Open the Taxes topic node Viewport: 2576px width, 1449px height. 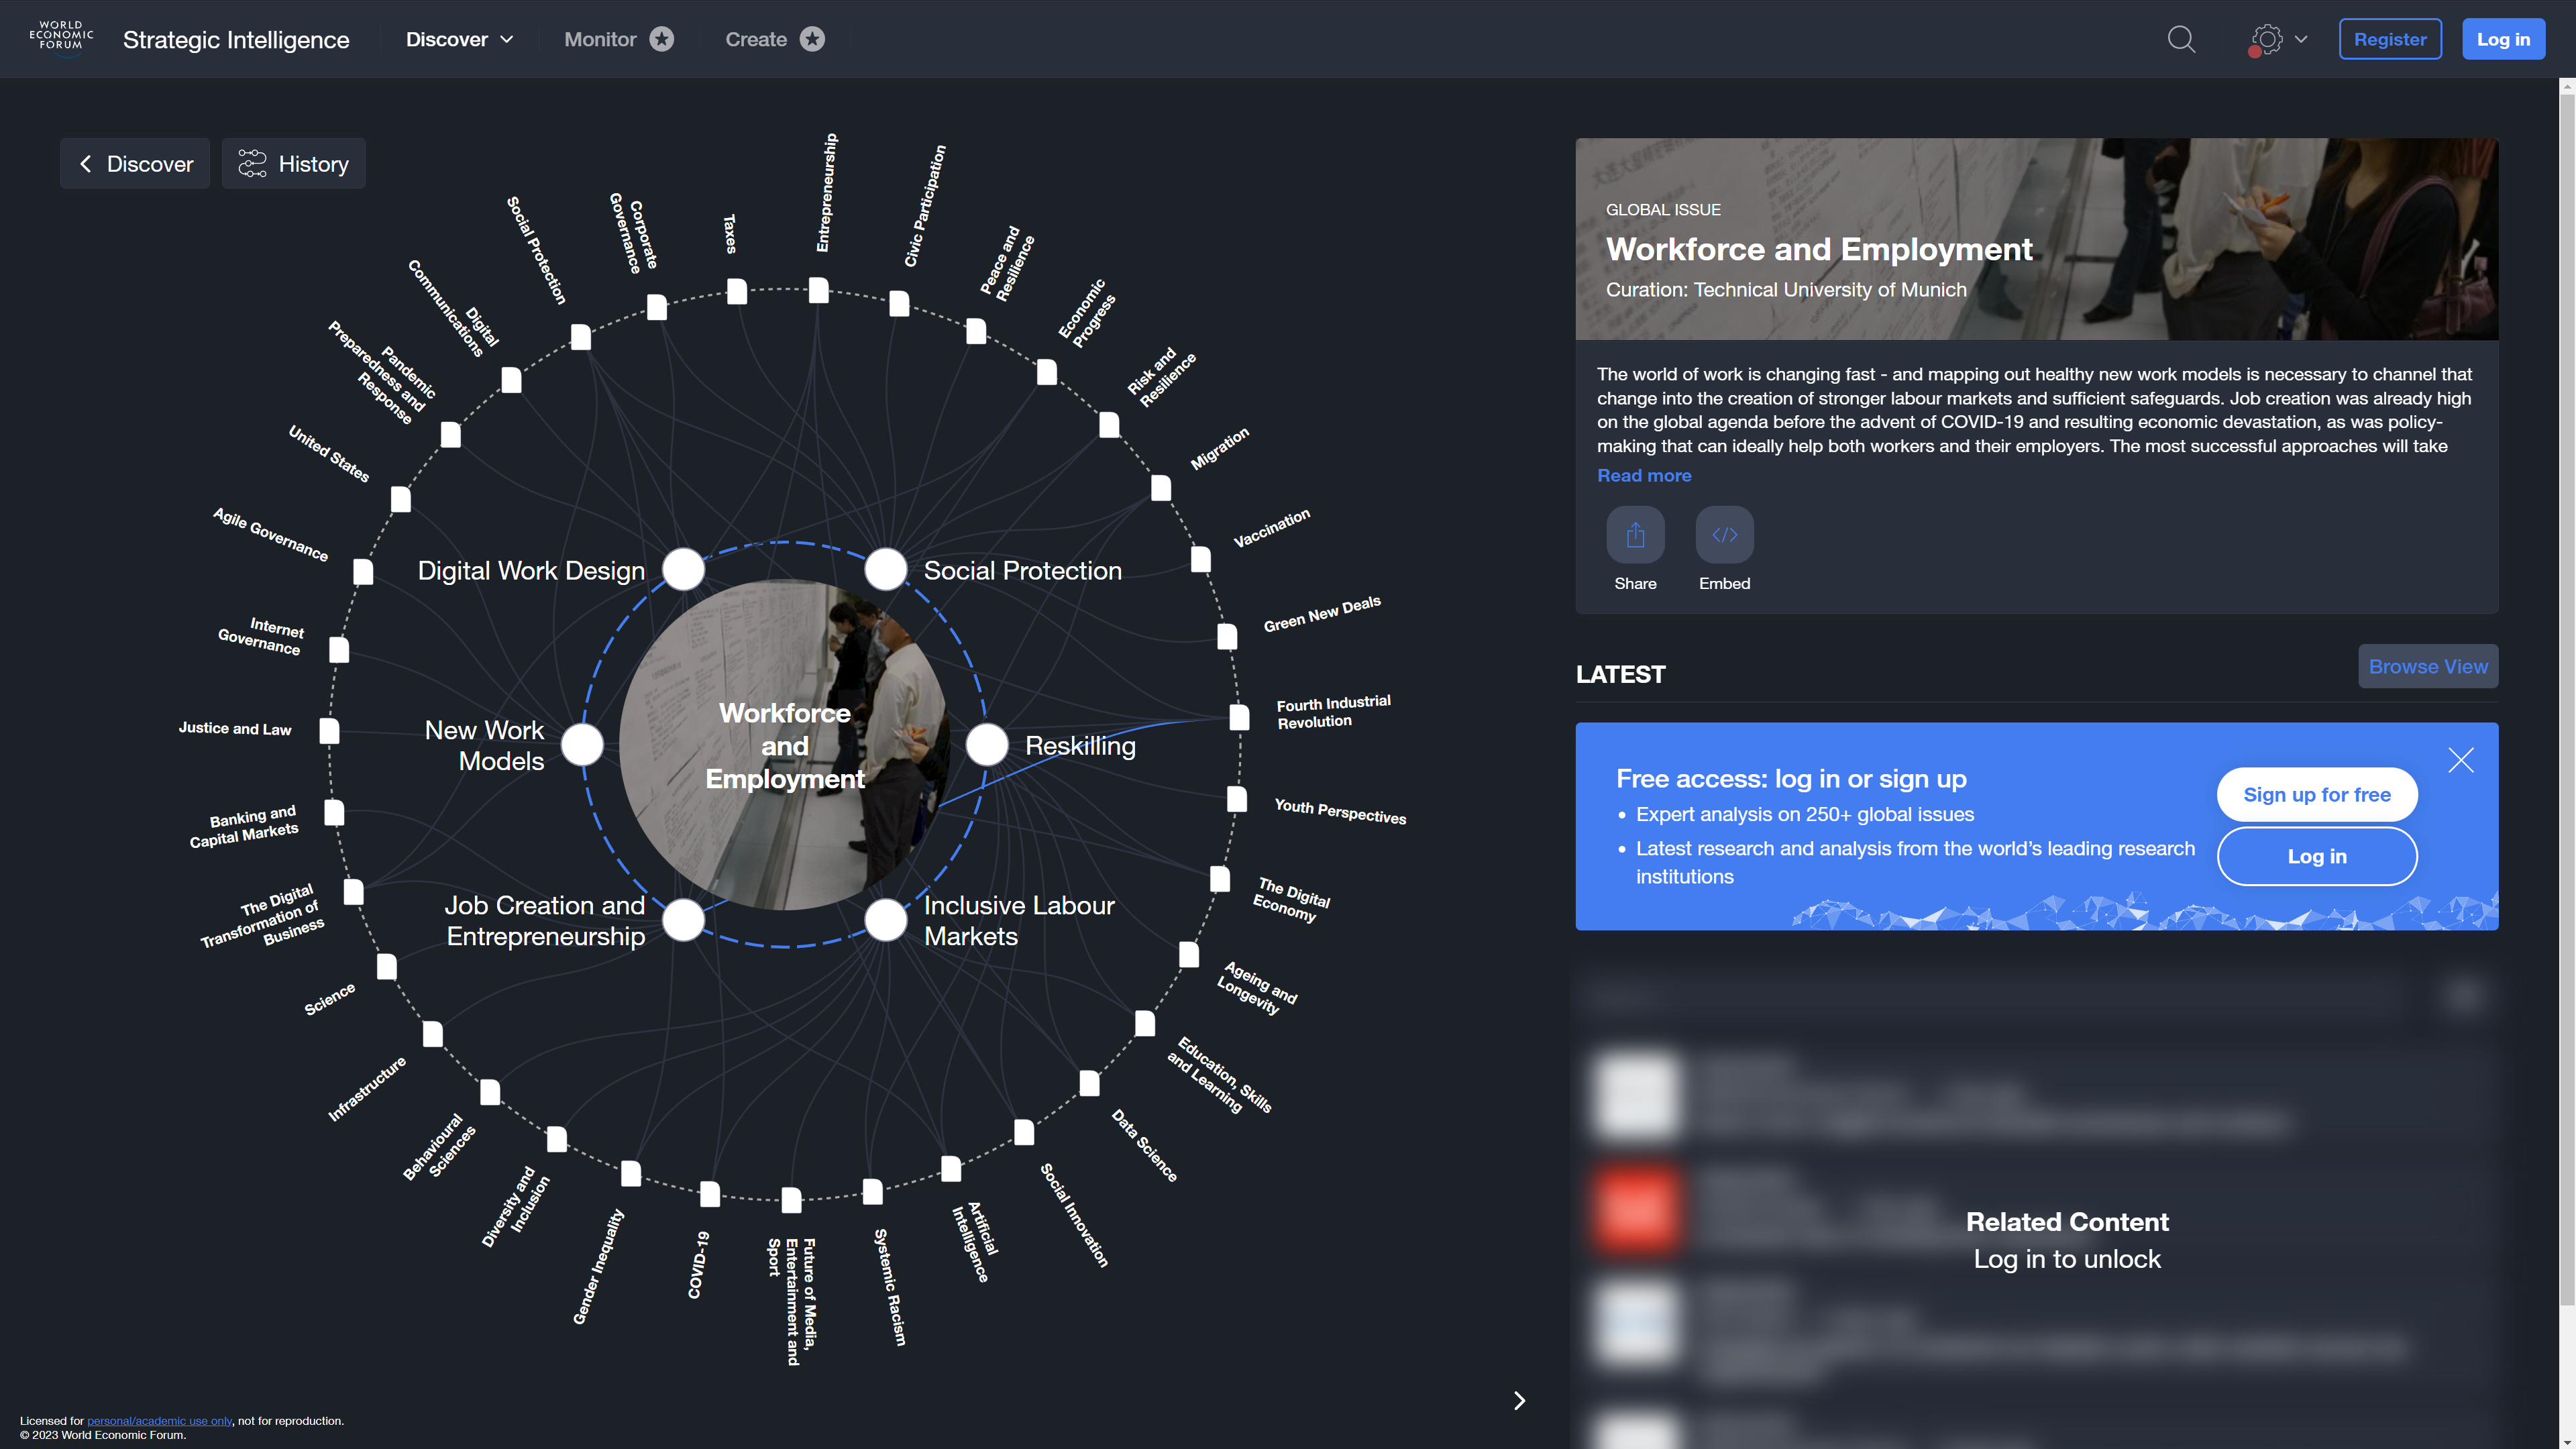tap(737, 291)
